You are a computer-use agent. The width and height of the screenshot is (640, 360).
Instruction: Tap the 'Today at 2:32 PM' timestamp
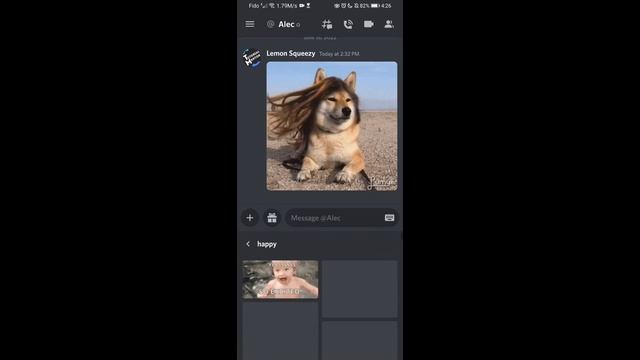339,53
